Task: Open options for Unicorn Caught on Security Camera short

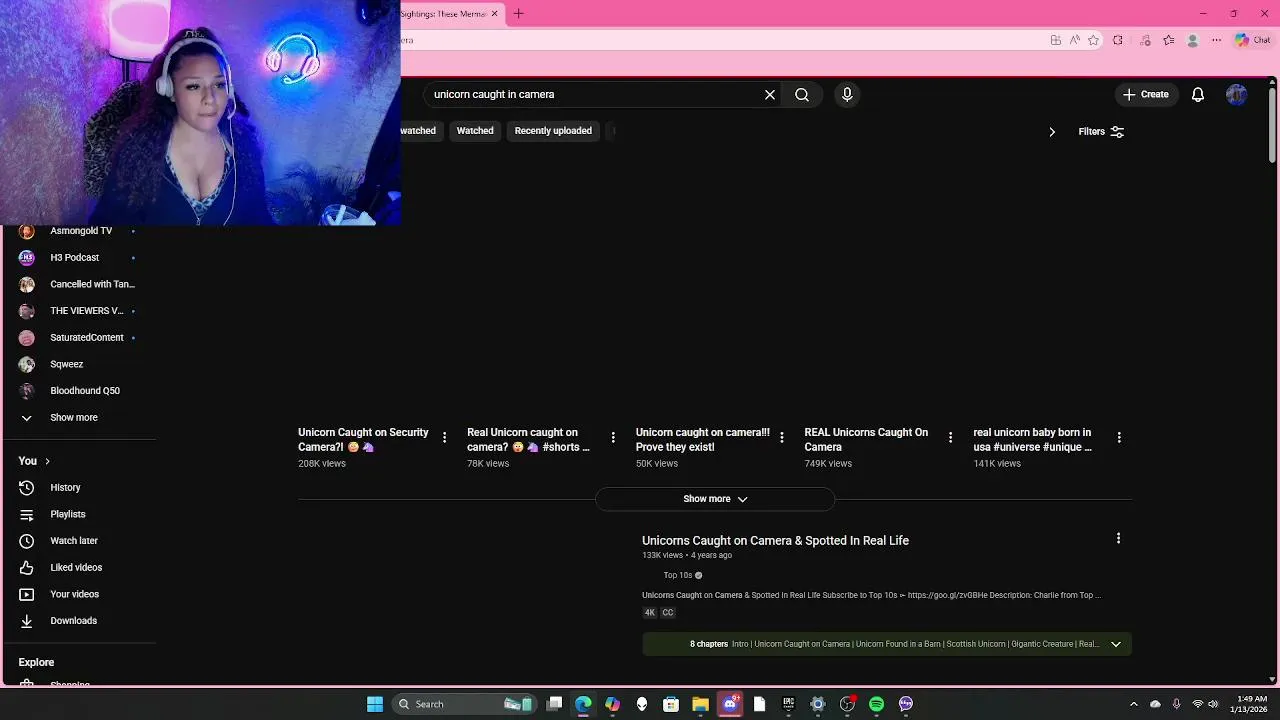Action: [444, 437]
